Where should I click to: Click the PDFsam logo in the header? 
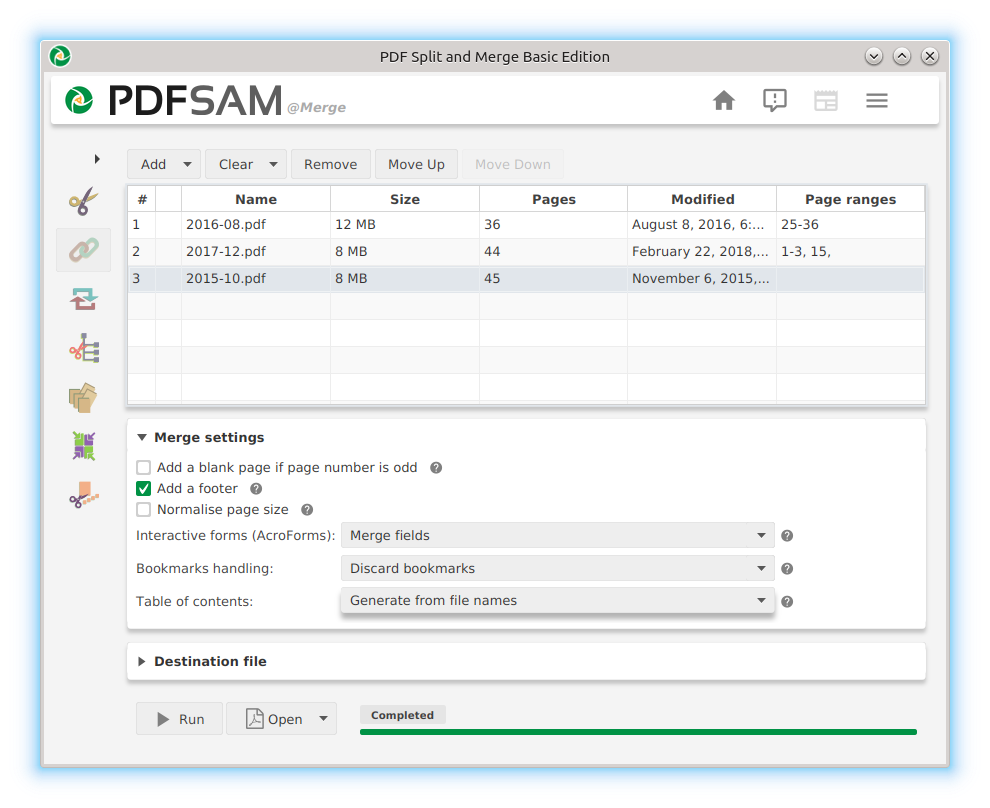pos(173,100)
